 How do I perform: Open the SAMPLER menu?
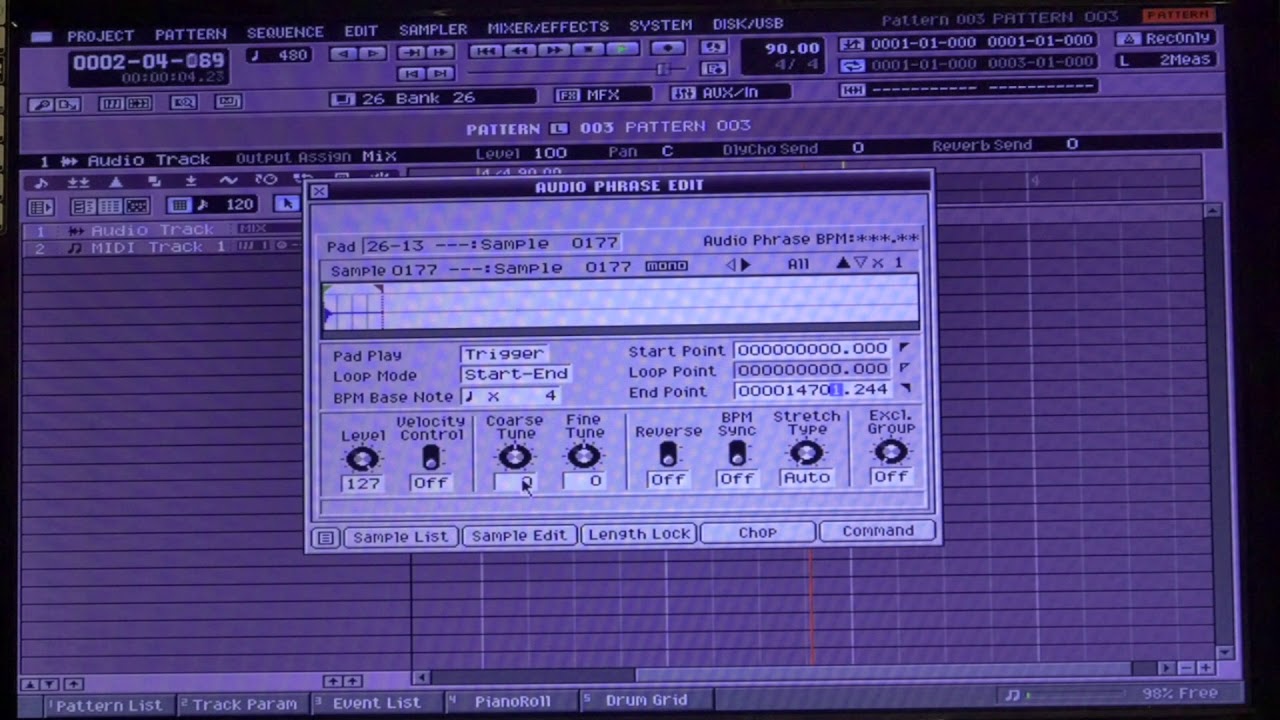[433, 29]
